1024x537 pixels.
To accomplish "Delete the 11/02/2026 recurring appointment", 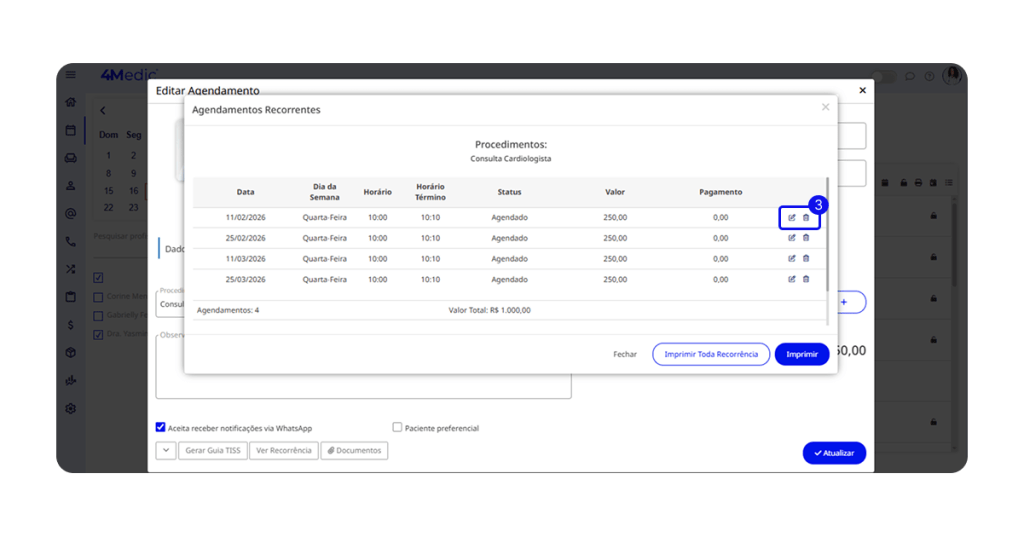I will 806,218.
